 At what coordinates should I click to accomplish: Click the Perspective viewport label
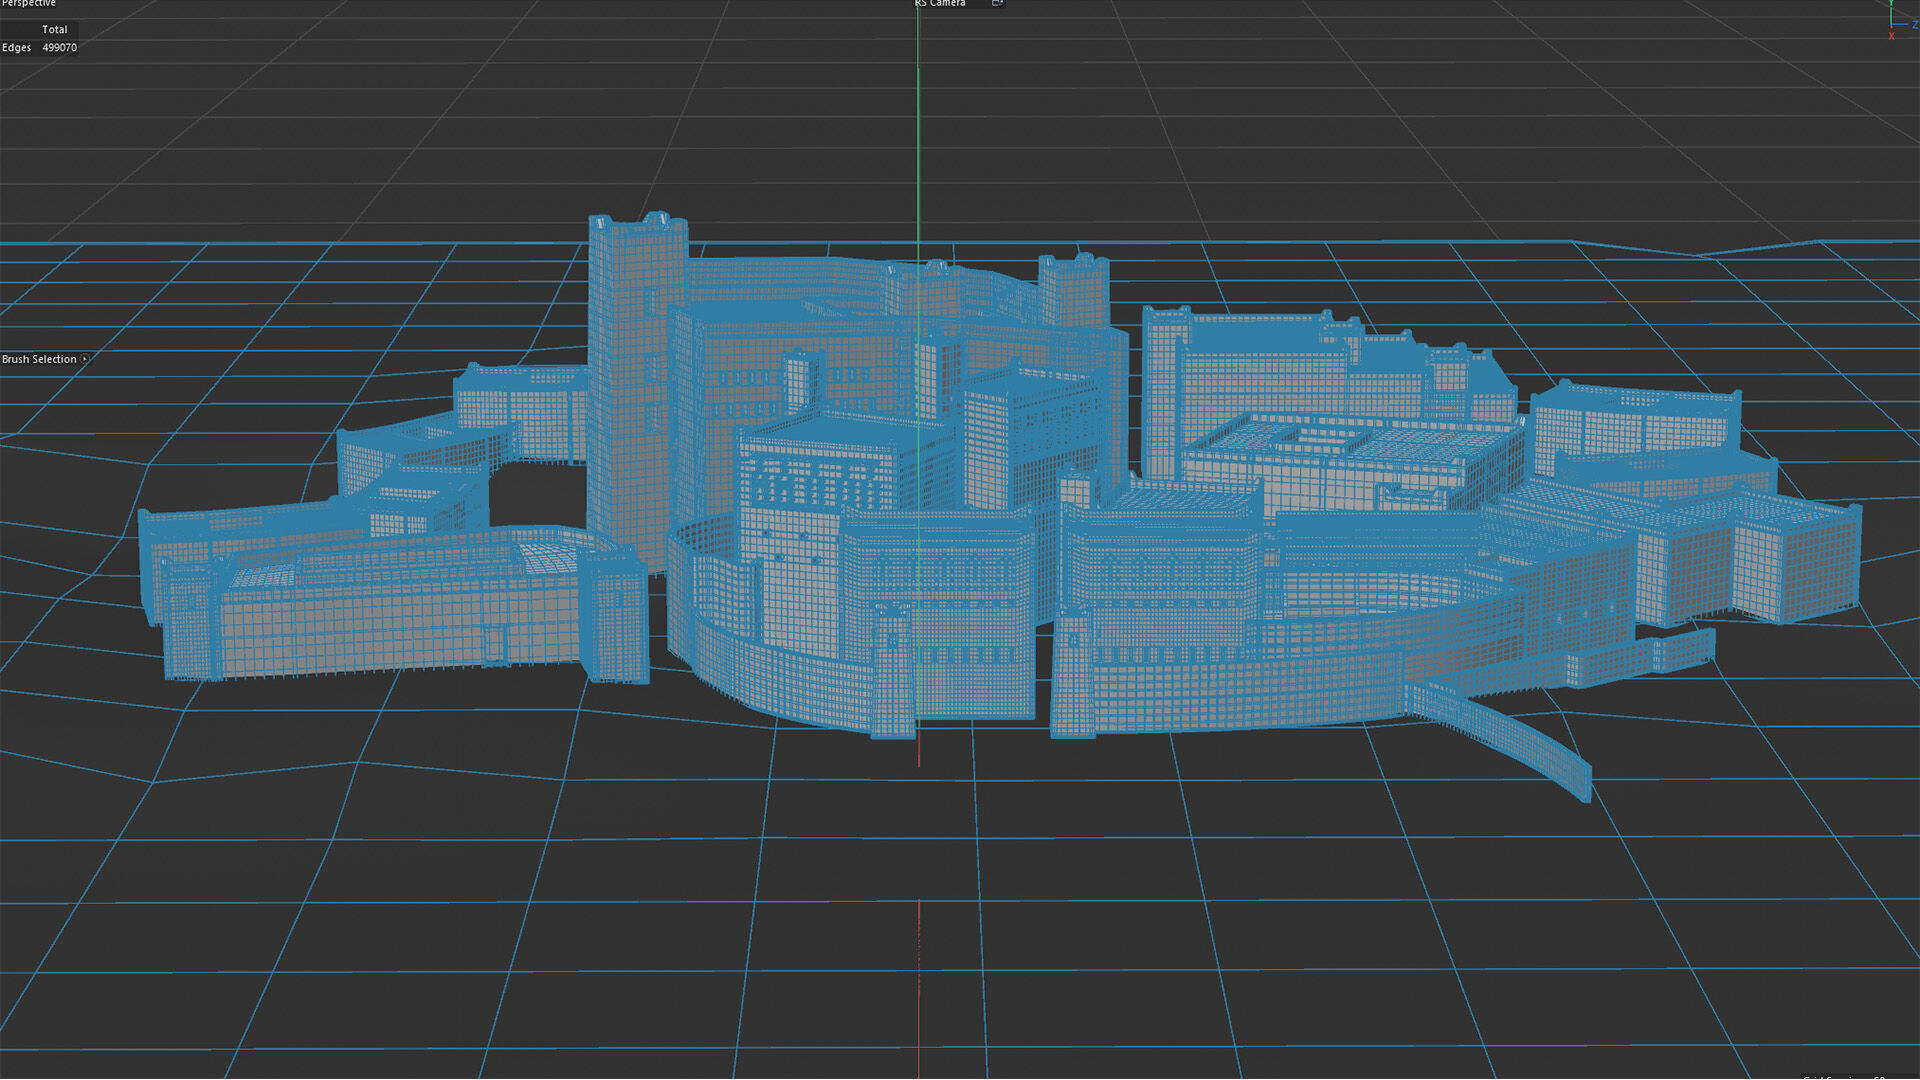(29, 3)
